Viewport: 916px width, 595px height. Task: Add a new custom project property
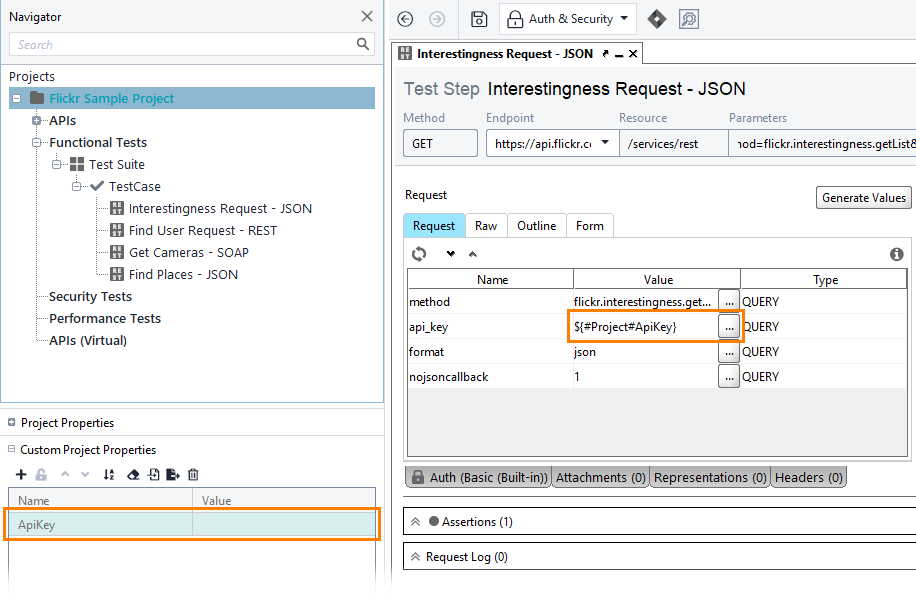pos(22,475)
